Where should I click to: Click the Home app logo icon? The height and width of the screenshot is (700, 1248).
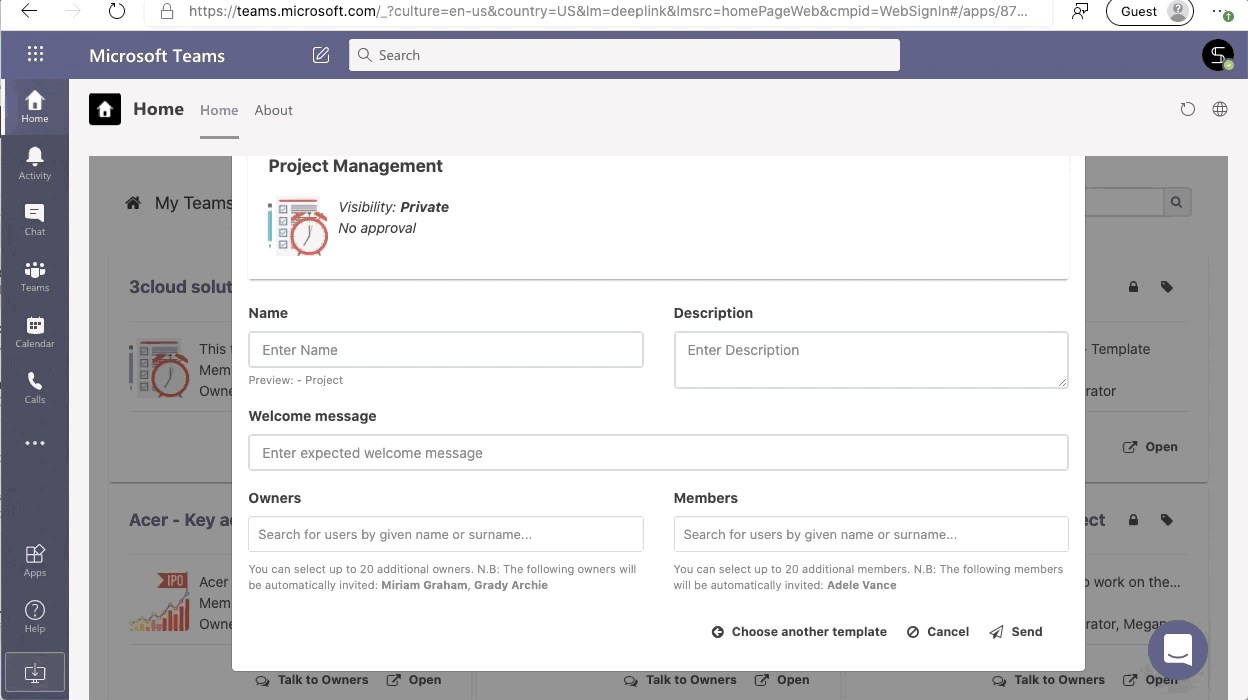coord(105,109)
